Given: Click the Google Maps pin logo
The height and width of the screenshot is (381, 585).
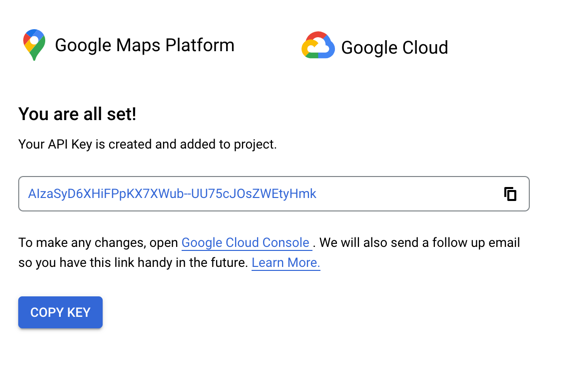Looking at the screenshot, I should tap(34, 45).
